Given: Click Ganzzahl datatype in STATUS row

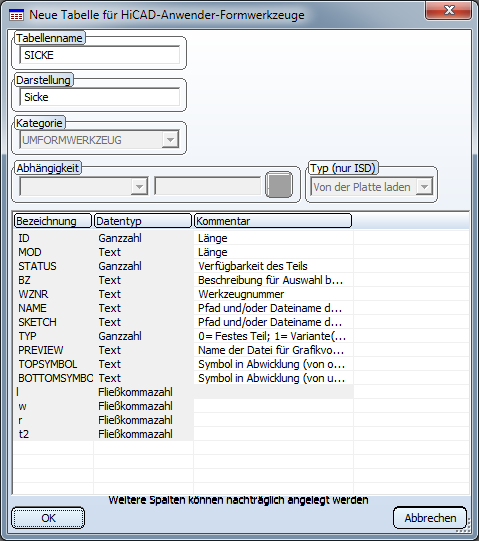Looking at the screenshot, I should tap(120, 266).
